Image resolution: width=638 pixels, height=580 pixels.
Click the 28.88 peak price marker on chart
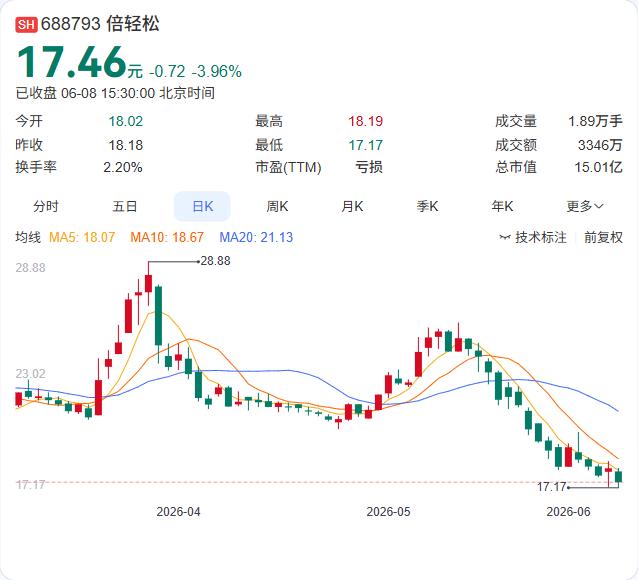(216, 260)
